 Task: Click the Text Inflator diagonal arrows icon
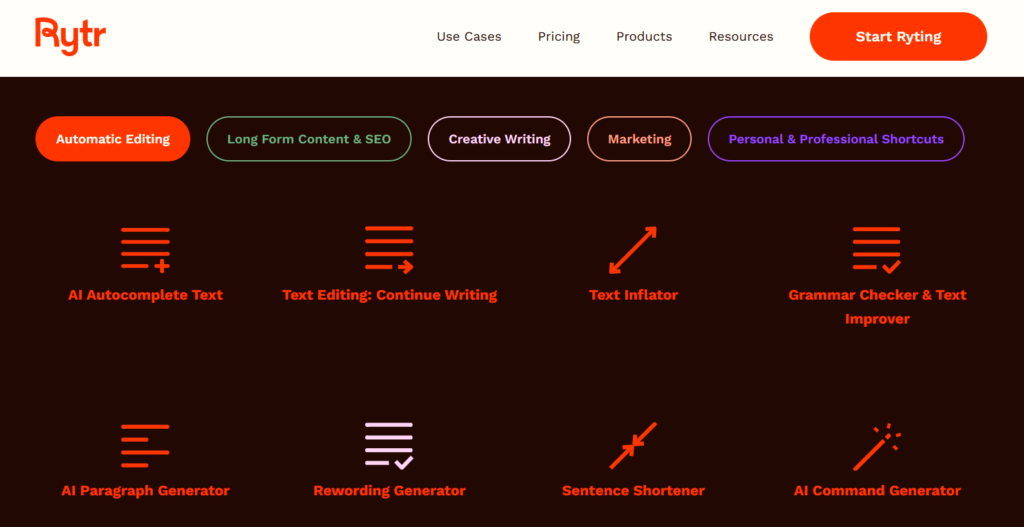click(632, 249)
